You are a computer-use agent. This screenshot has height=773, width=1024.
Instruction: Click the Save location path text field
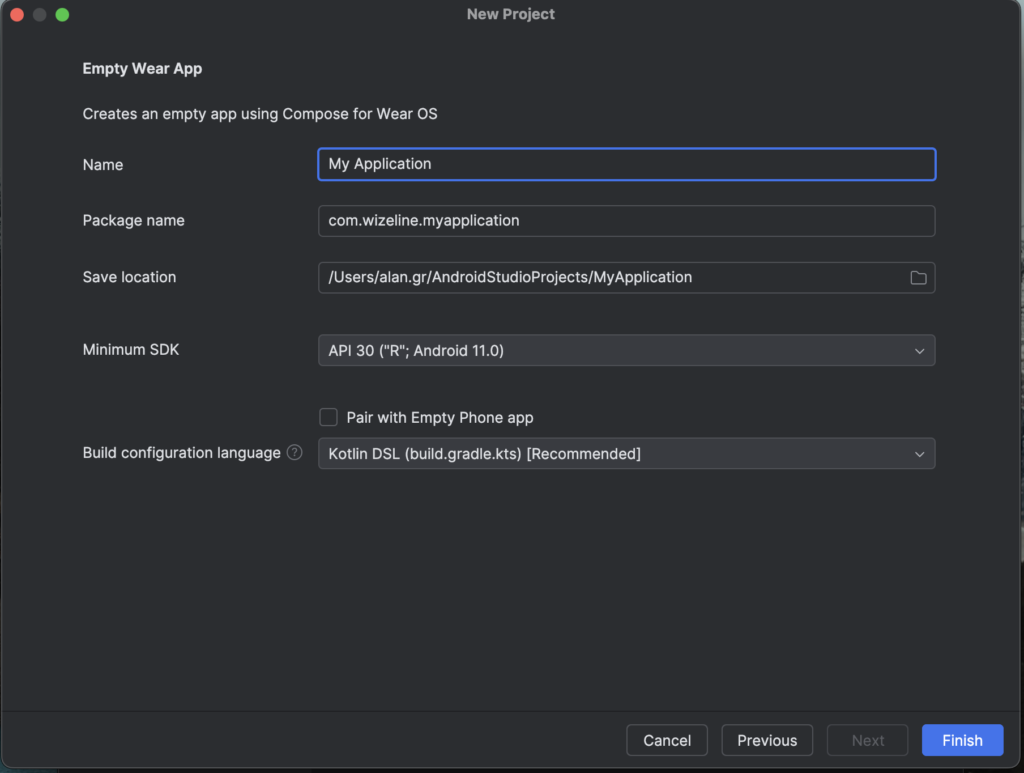(x=610, y=278)
